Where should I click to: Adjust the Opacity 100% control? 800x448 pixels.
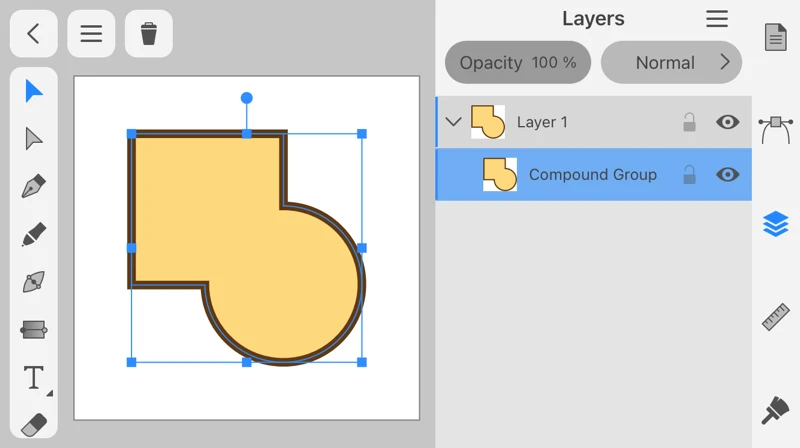coord(518,63)
